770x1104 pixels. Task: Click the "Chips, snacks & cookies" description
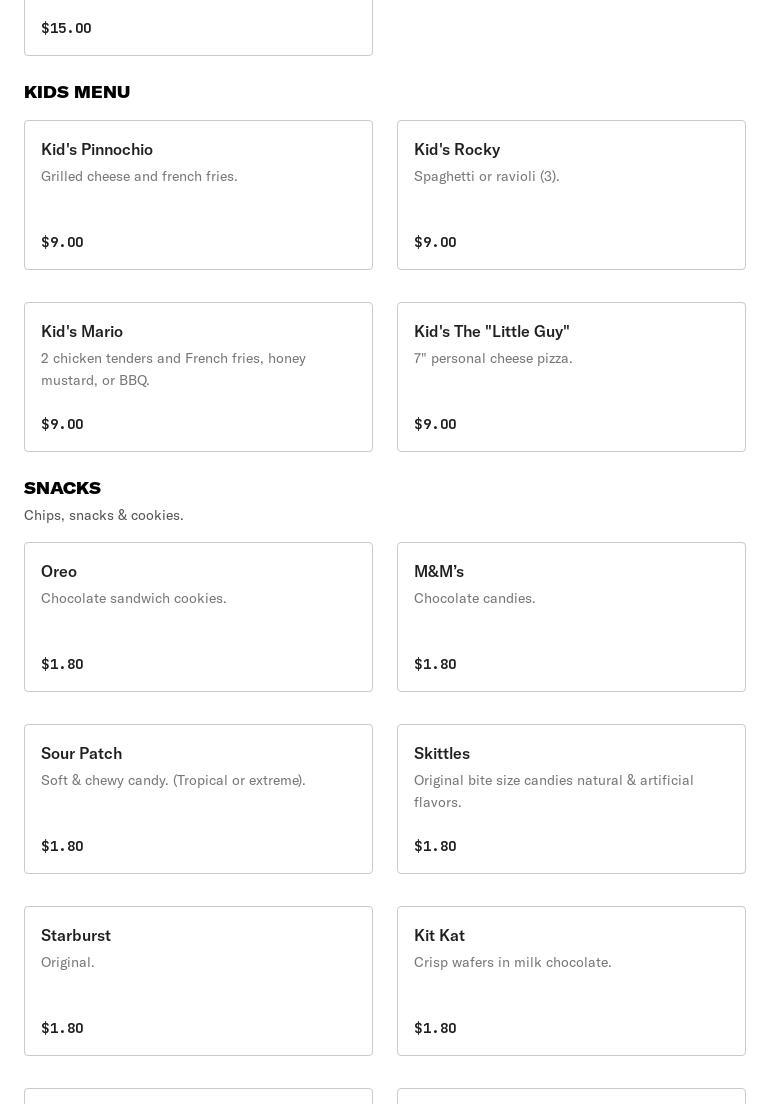tap(103, 515)
